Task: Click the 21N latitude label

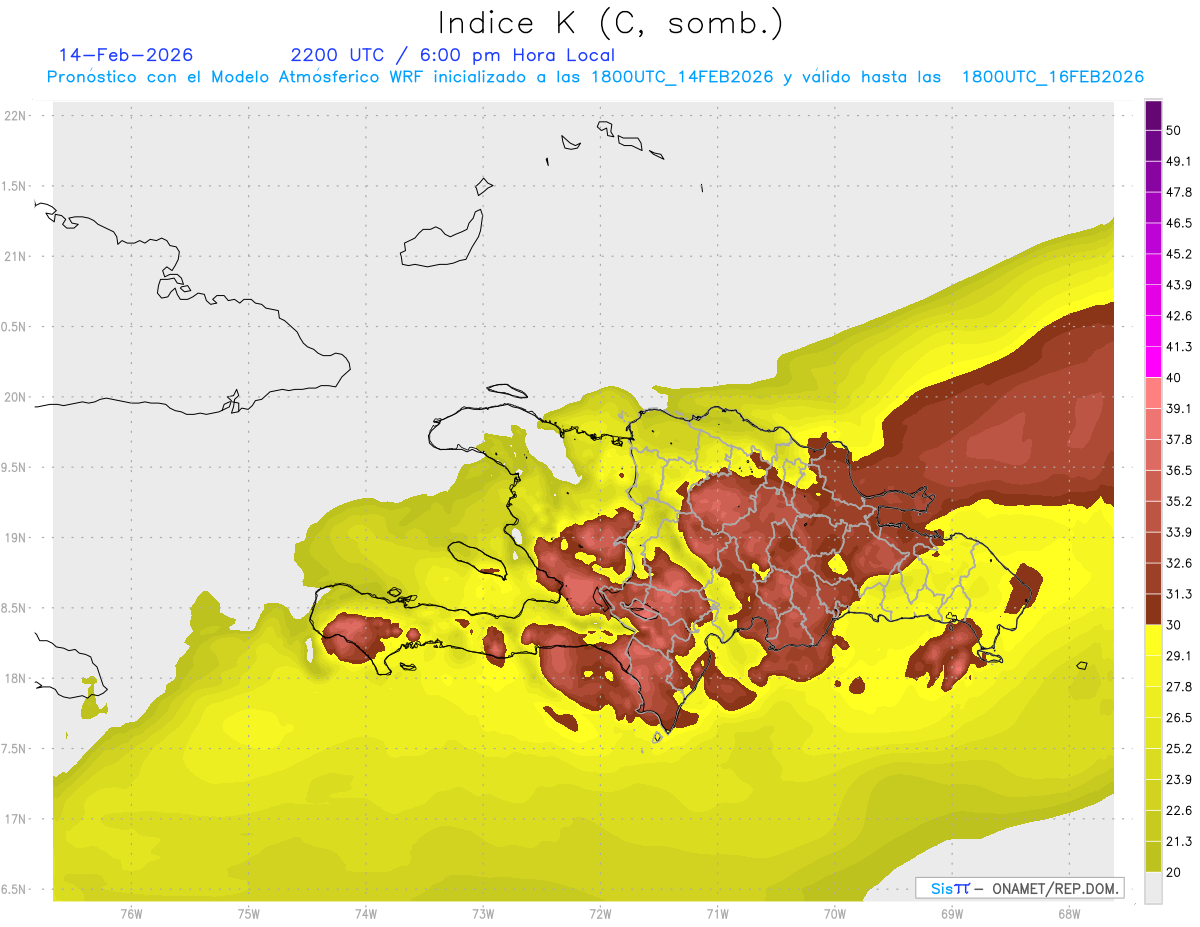Action: 16,257
